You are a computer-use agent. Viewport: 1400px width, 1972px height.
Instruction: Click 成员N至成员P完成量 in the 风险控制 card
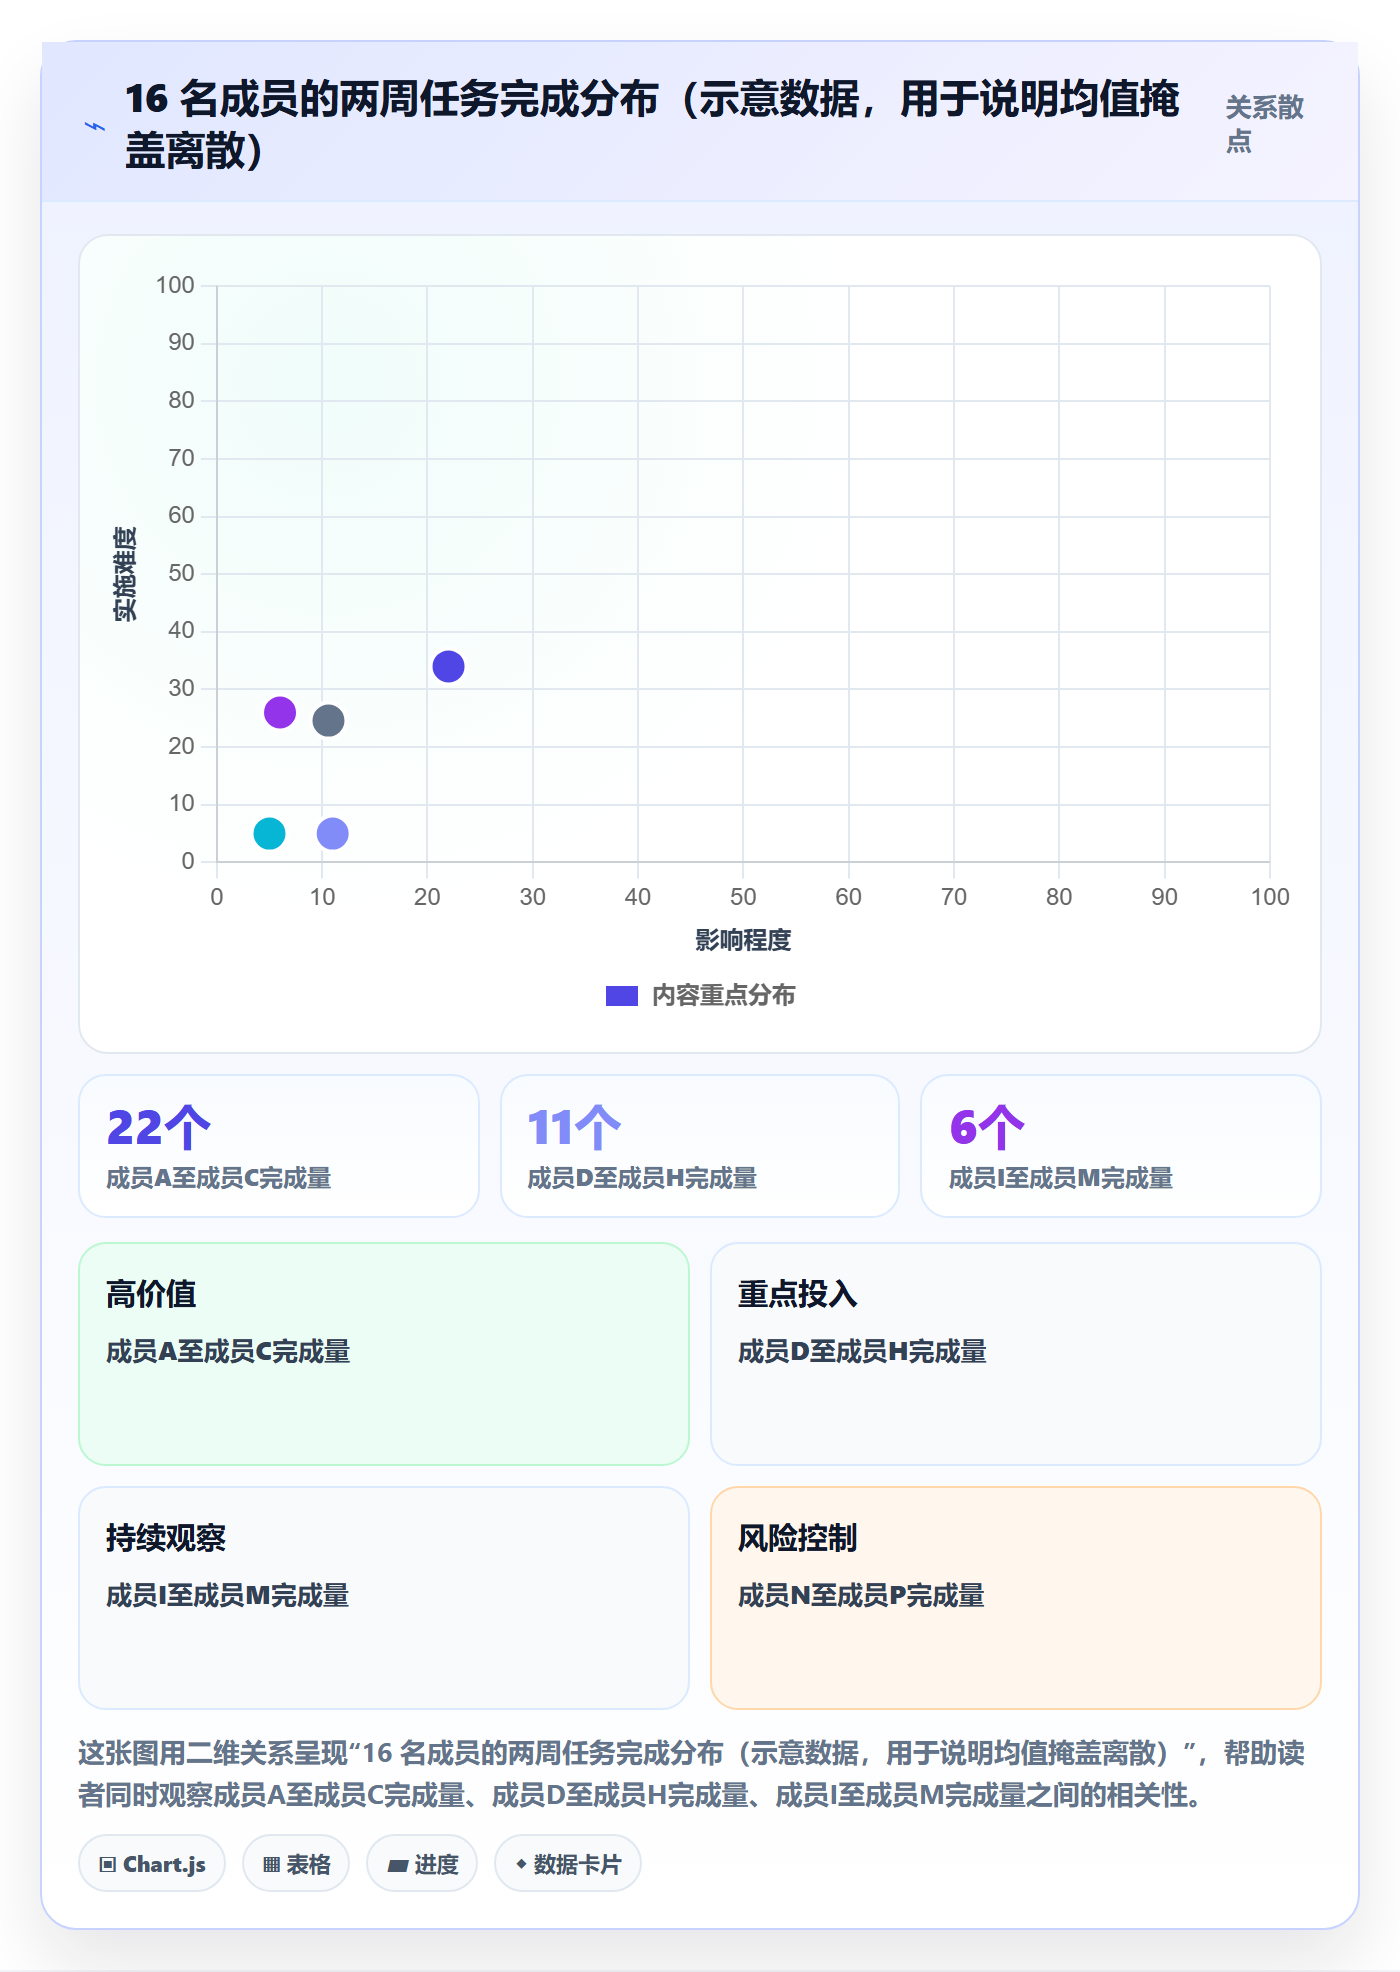(861, 1595)
